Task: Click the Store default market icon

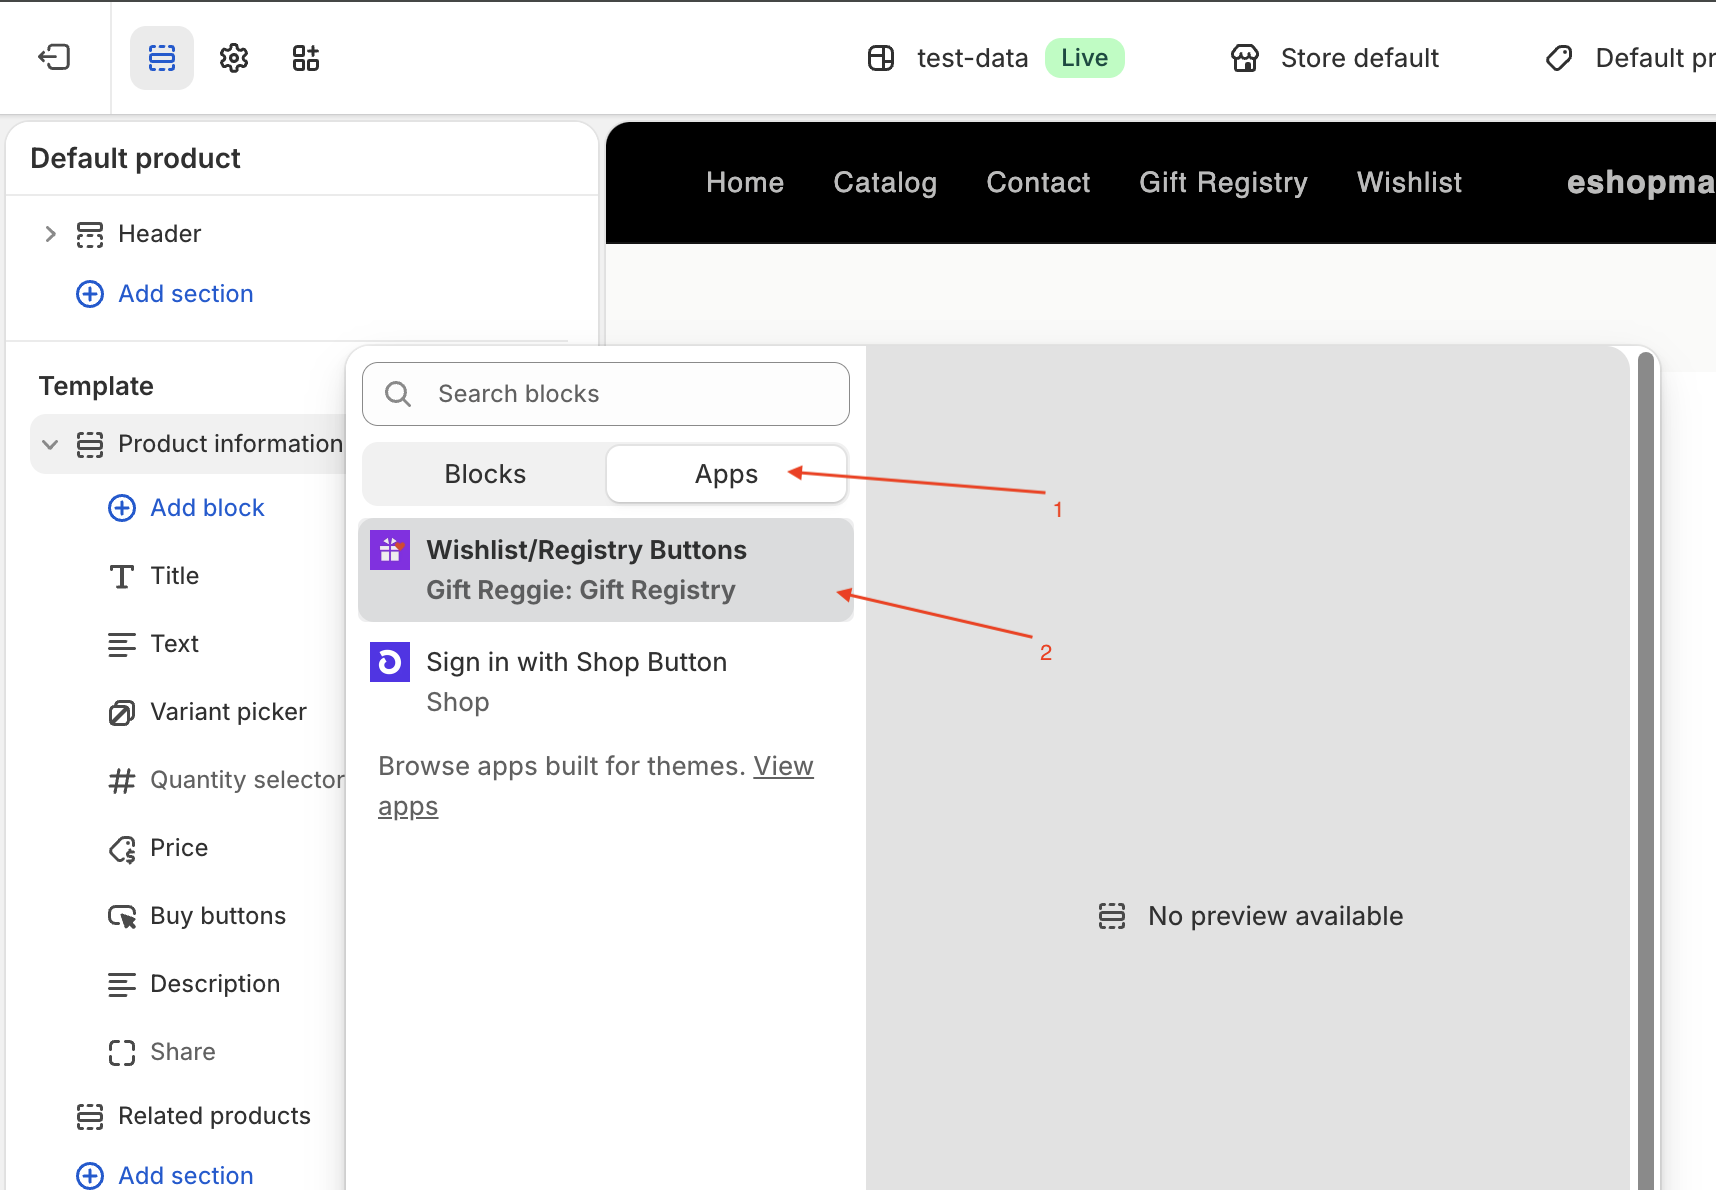Action: (1245, 58)
